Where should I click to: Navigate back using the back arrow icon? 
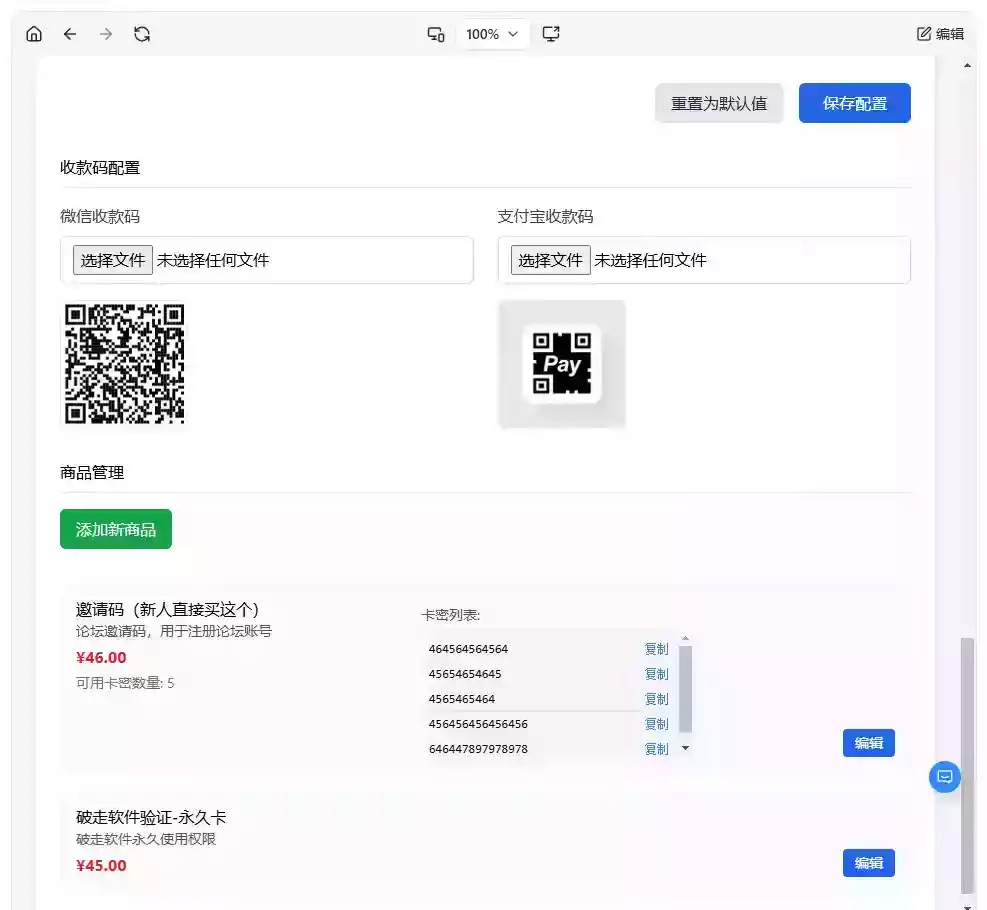[69, 33]
